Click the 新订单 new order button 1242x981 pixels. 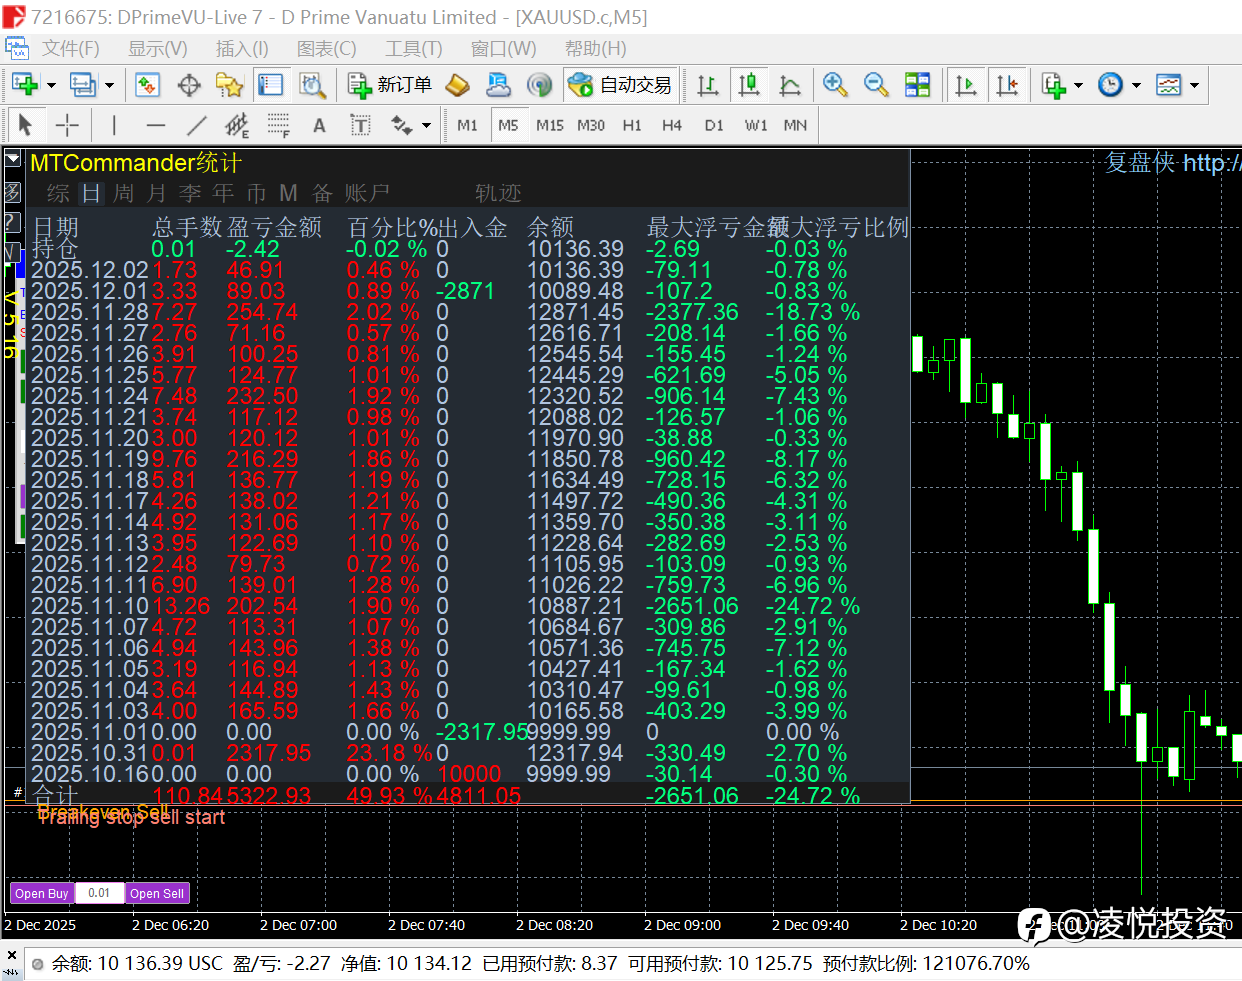pos(391,85)
